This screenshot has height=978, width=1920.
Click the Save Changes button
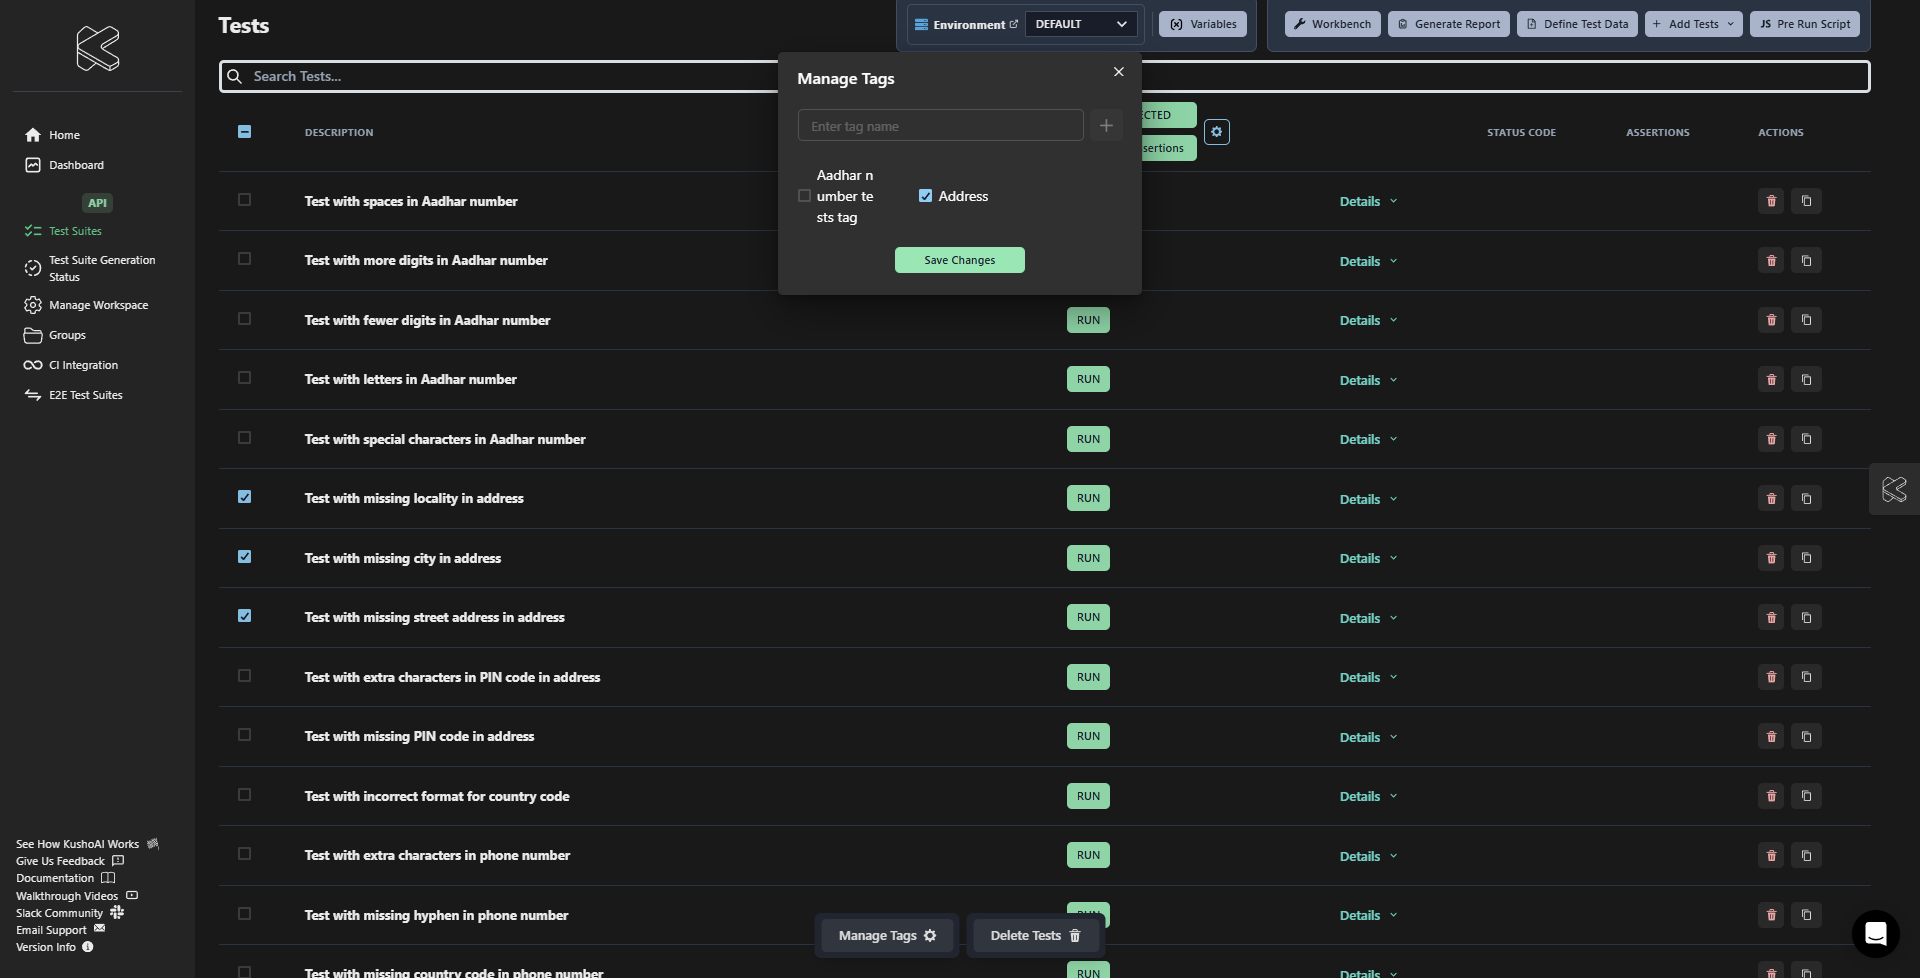coord(959,260)
